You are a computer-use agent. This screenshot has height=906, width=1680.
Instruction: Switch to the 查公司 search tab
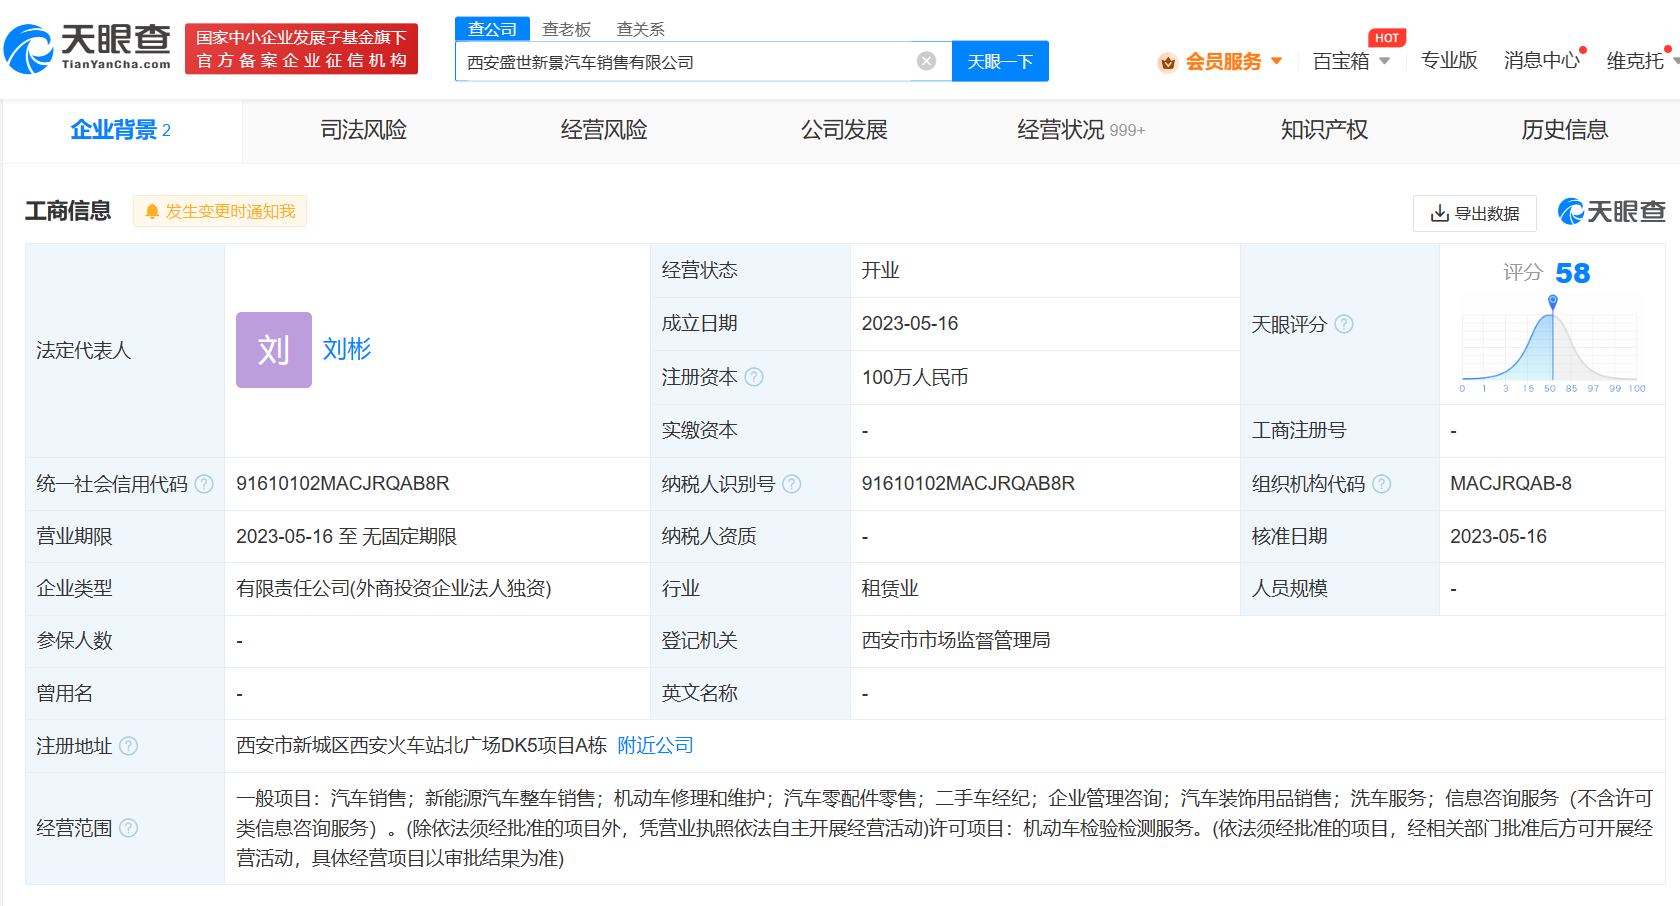[x=493, y=29]
